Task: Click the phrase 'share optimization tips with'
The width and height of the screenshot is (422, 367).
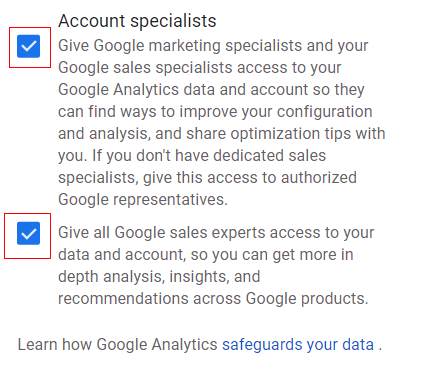Action: 286,134
